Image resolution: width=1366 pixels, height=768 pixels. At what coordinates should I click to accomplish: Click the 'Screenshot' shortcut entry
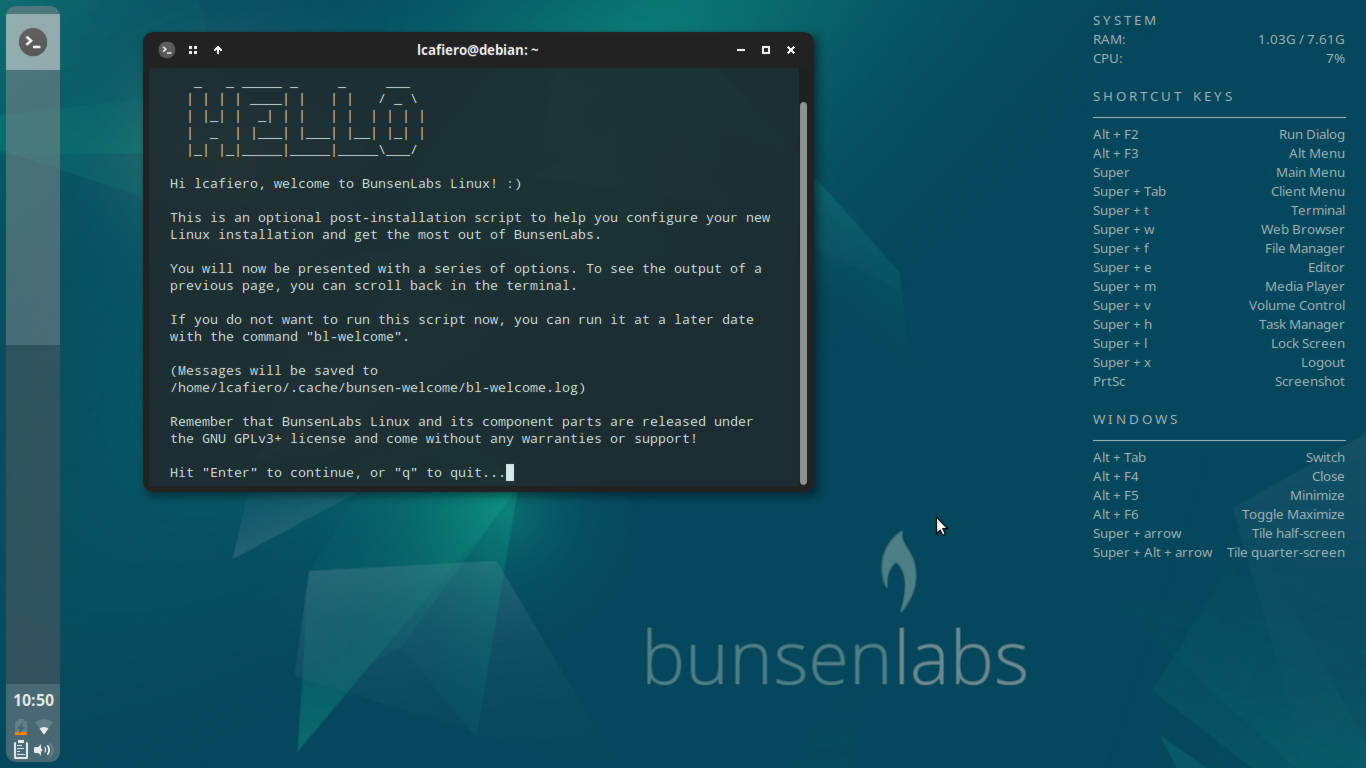point(1309,382)
